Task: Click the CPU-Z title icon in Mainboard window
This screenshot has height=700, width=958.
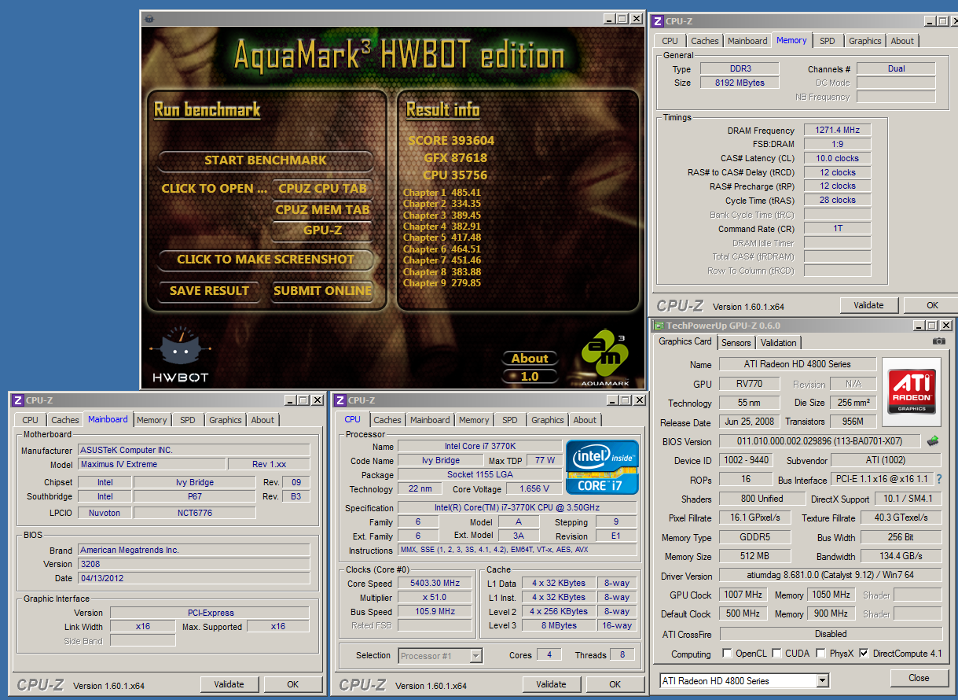Action: point(18,400)
